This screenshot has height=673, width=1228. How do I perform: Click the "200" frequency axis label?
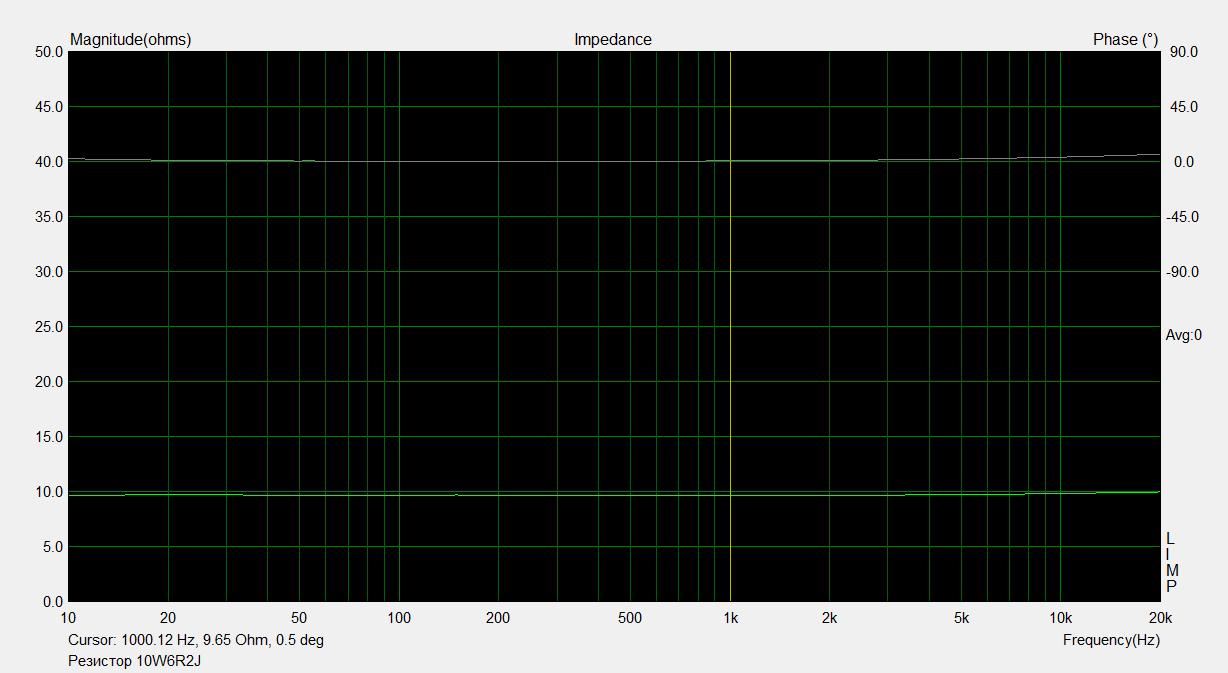click(x=498, y=618)
